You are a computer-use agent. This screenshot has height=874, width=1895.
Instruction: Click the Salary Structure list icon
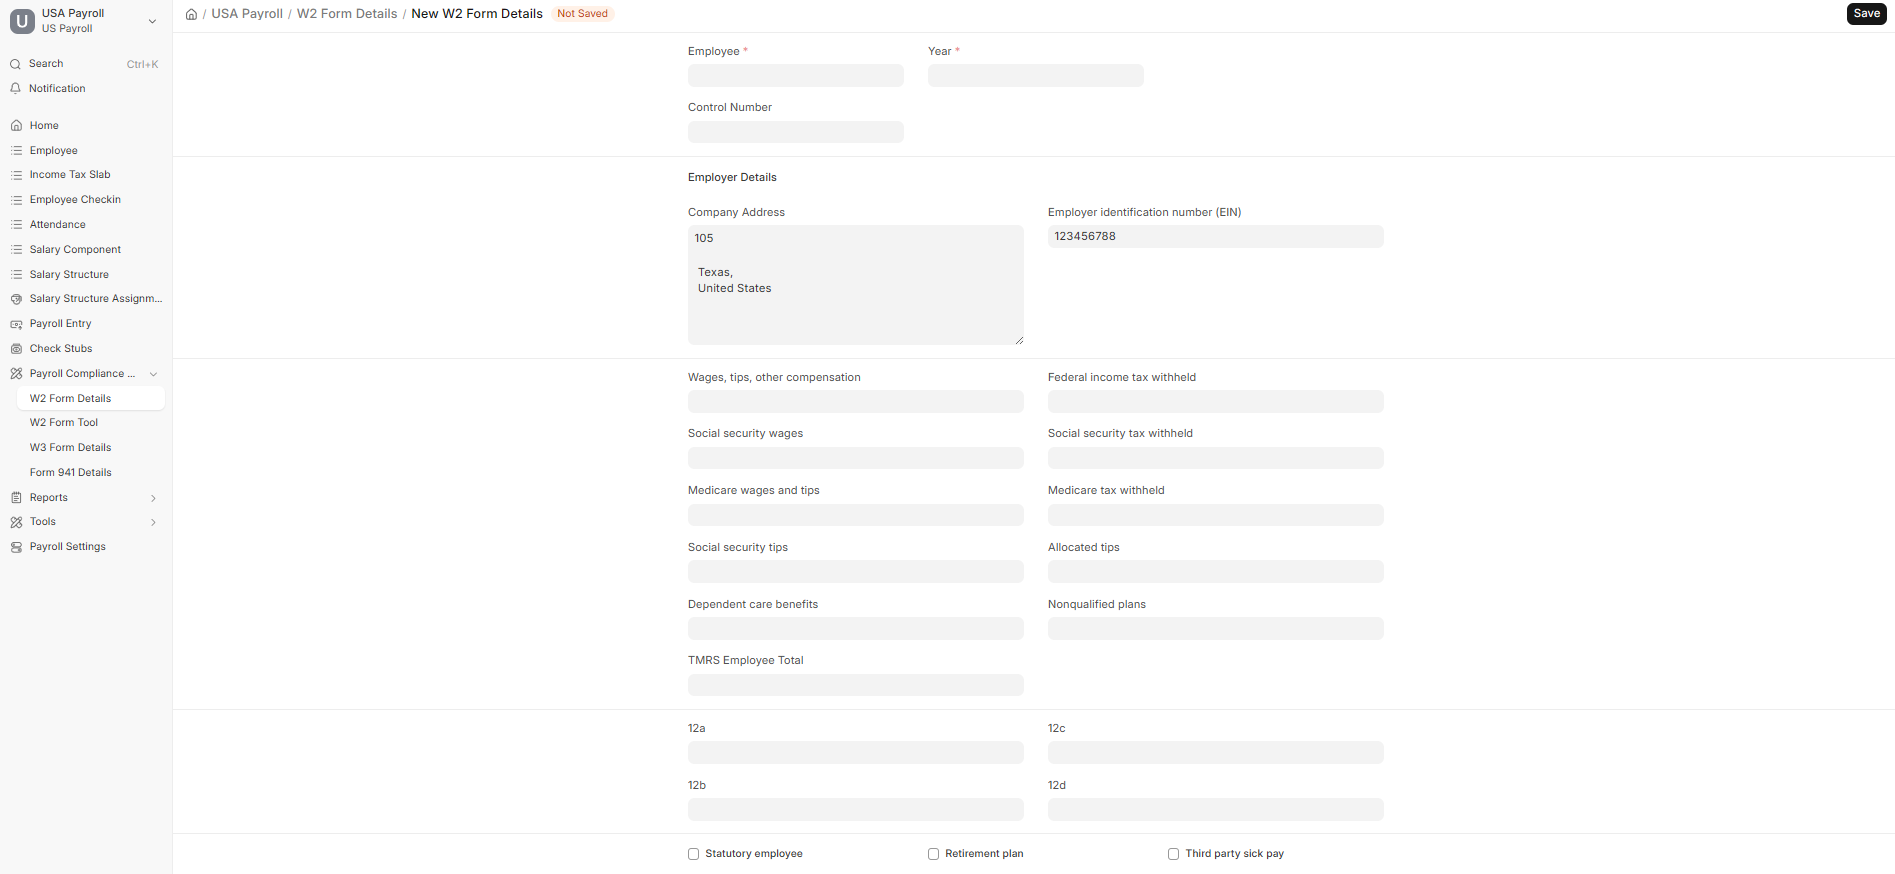pos(16,275)
